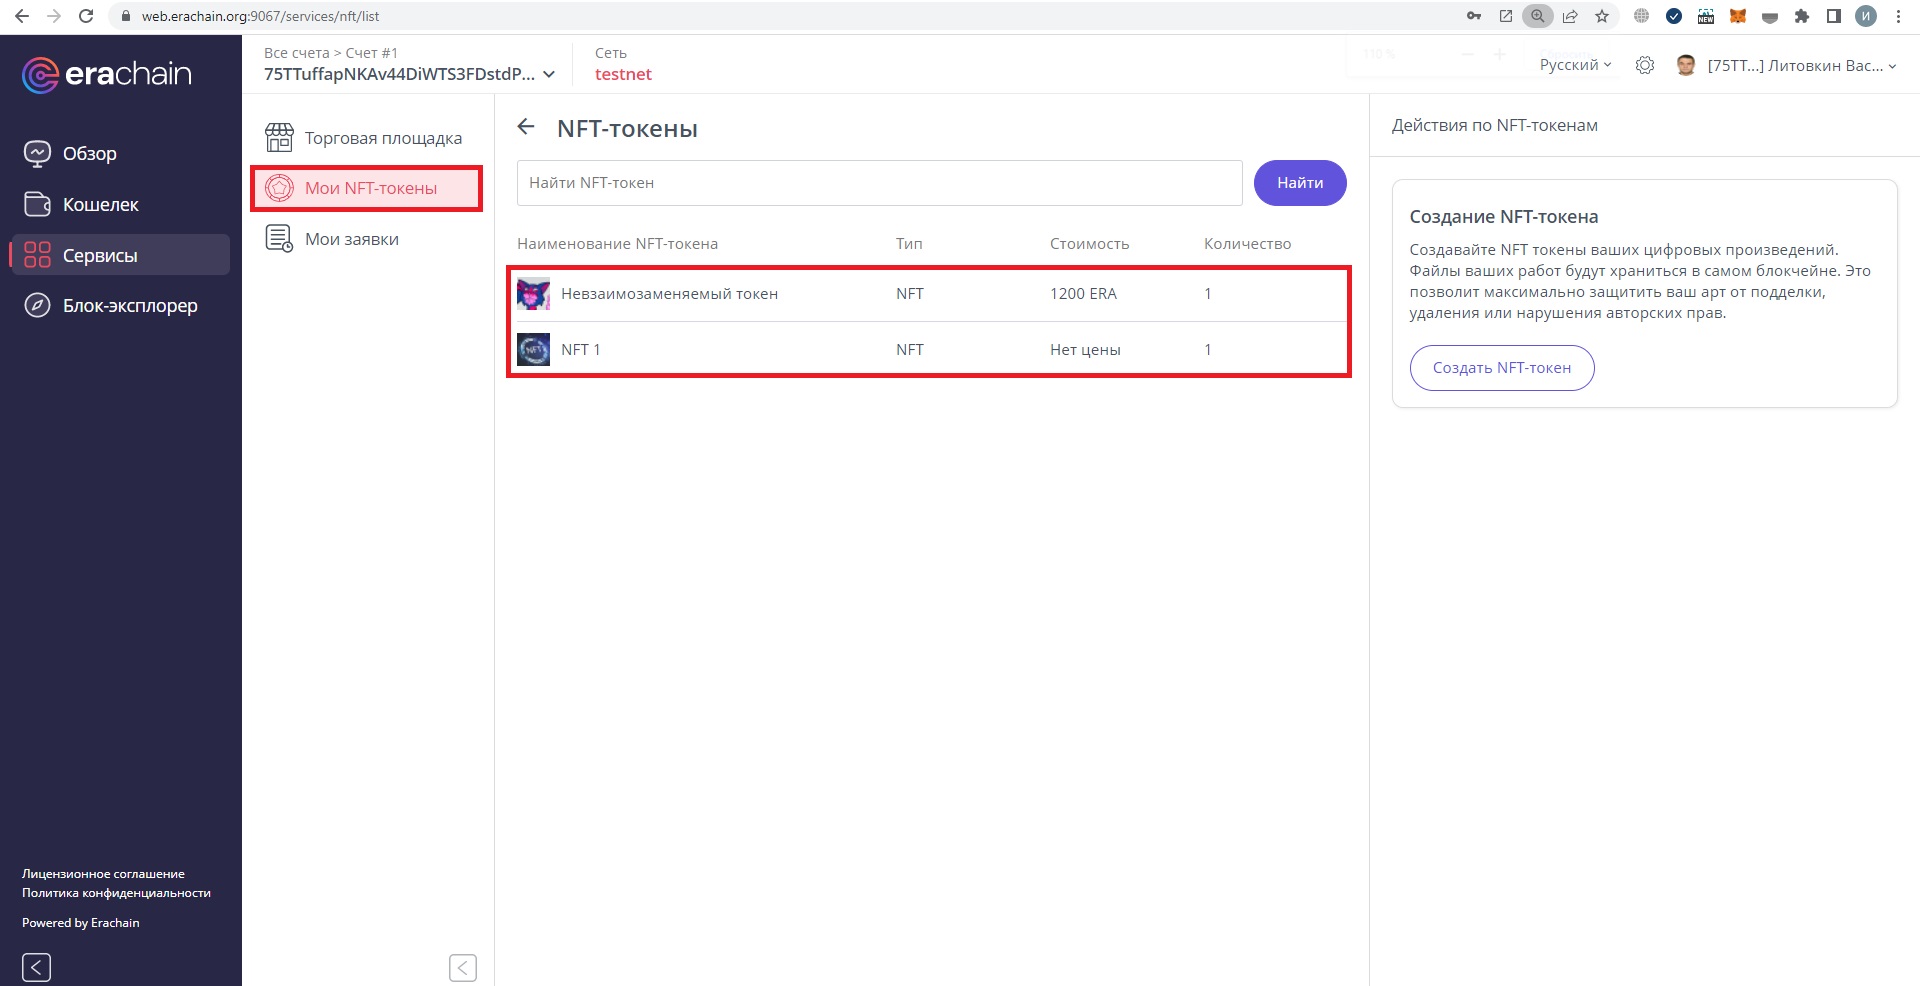Viewport: 1920px width, 986px height.
Task: Open Мои заявки orders list
Action: tap(351, 239)
